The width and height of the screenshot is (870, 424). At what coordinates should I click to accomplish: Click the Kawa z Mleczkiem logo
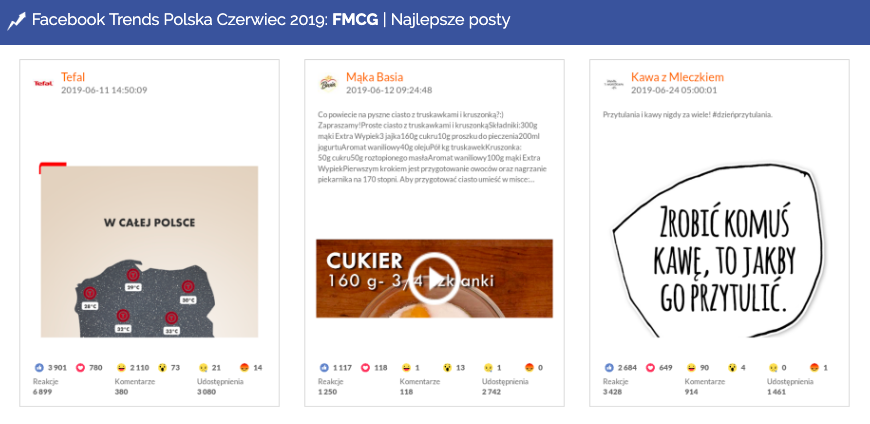click(x=613, y=83)
